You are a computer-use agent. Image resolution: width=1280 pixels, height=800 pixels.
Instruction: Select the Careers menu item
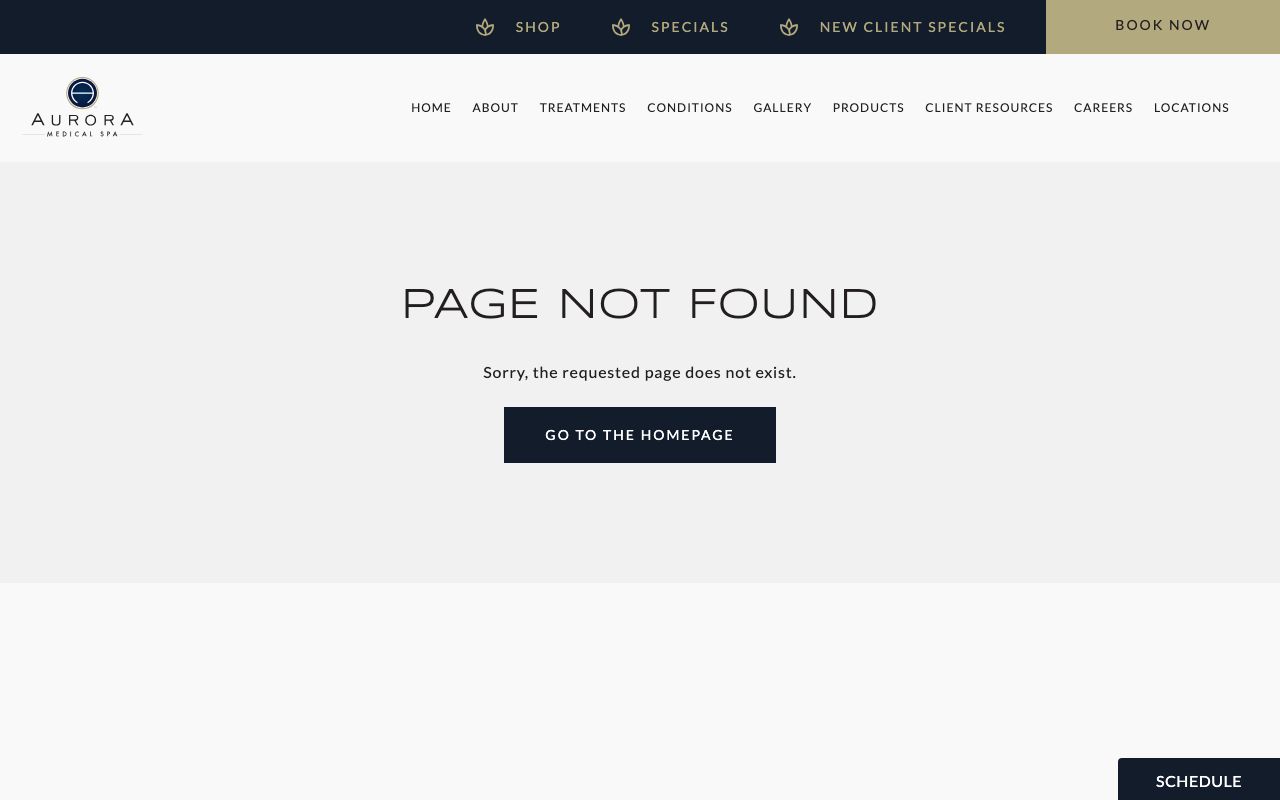pyautogui.click(x=1103, y=108)
